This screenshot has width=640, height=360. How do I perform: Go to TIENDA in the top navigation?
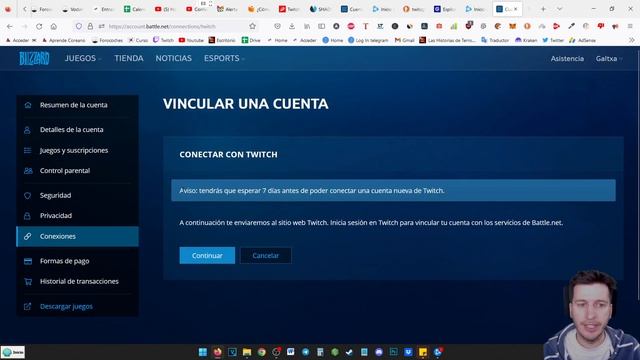(x=129, y=58)
